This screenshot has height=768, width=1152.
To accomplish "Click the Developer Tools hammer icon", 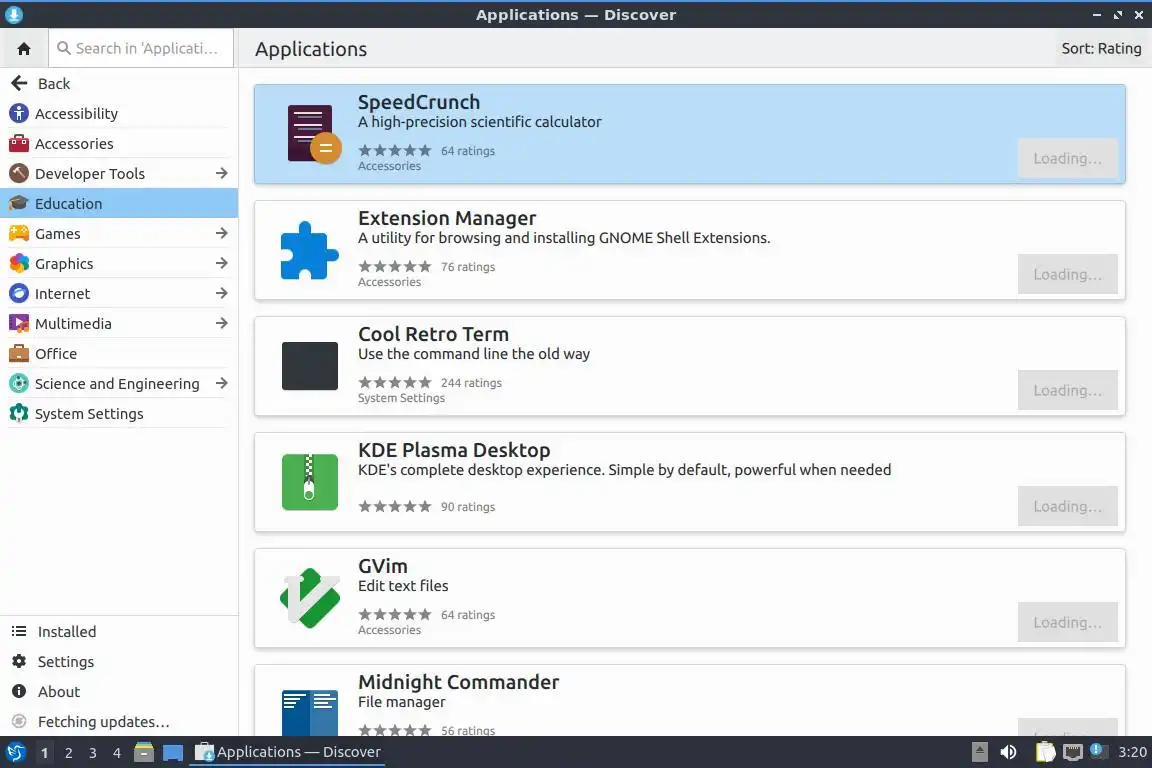I will (x=18, y=173).
